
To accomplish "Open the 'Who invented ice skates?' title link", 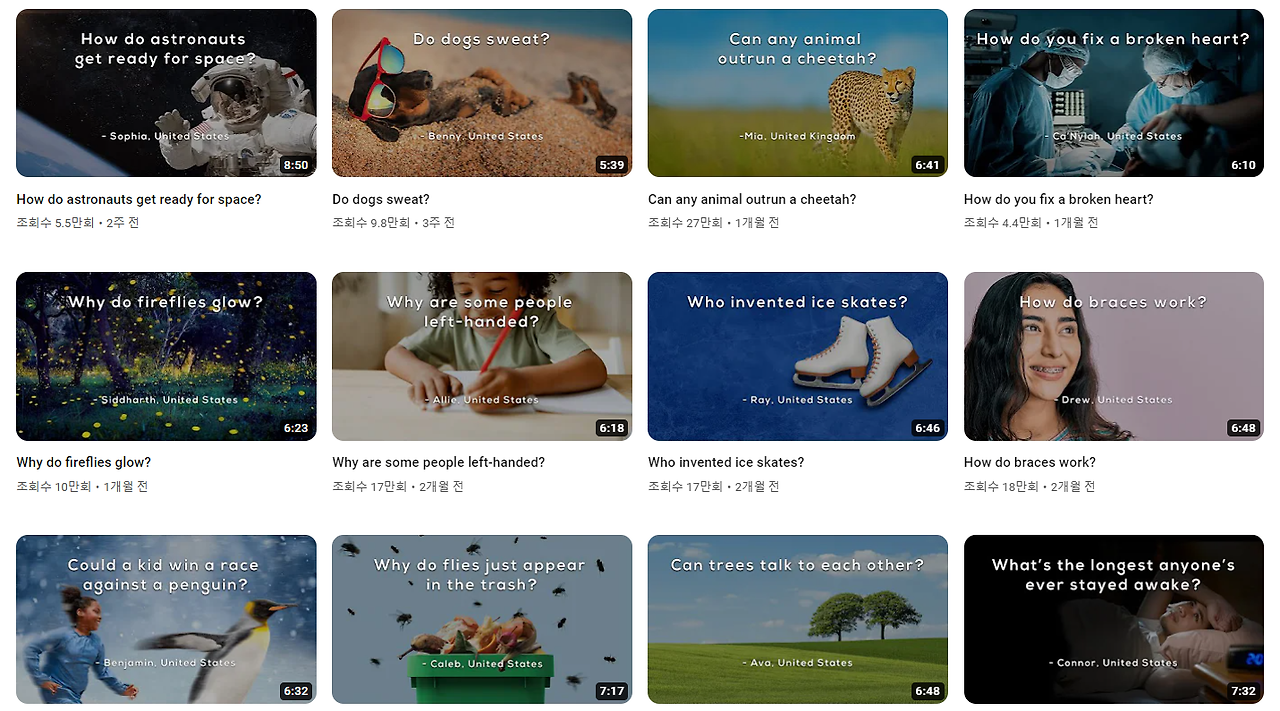I will coord(726,462).
